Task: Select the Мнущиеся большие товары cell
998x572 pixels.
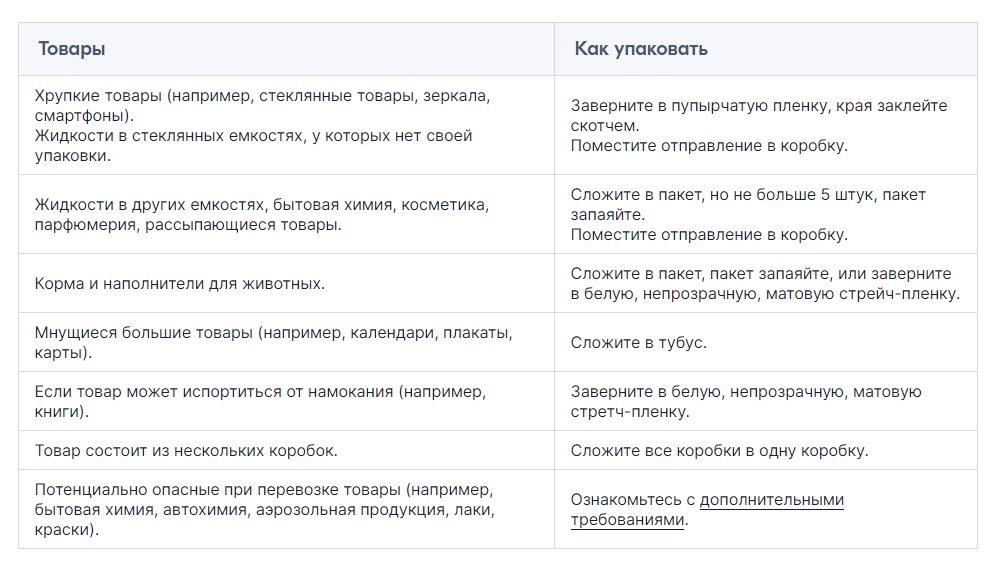Action: pyautogui.click(x=286, y=342)
